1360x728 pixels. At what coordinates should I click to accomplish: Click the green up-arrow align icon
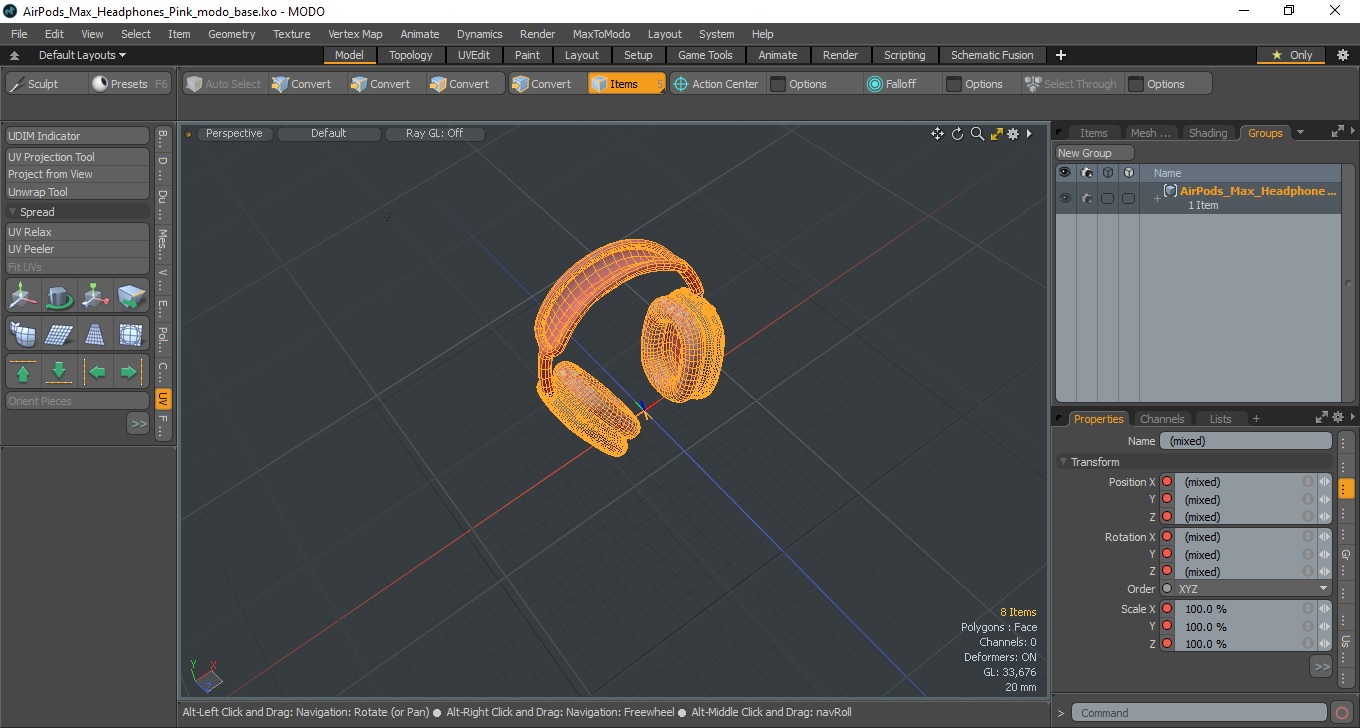point(23,372)
